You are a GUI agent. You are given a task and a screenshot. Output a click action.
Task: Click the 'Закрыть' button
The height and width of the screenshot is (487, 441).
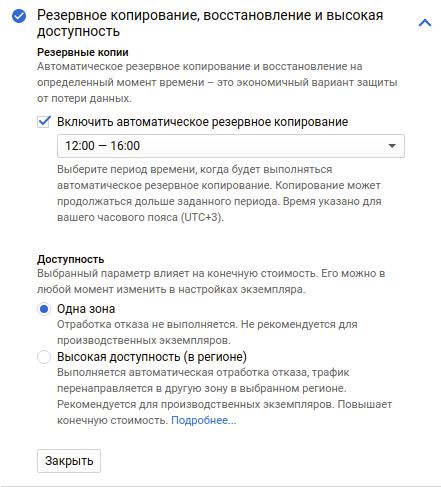[x=69, y=461]
